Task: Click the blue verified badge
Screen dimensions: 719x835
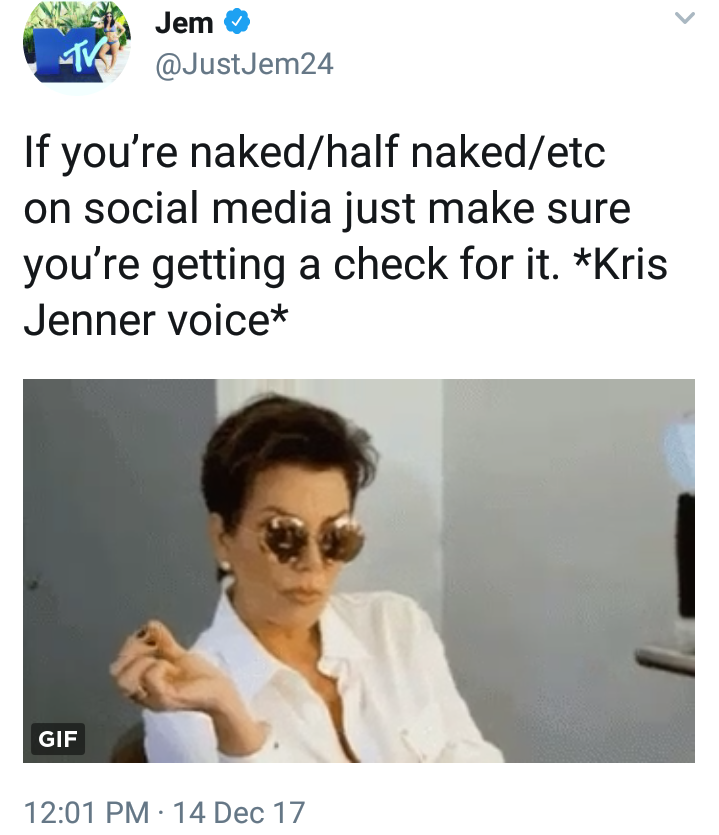Action: (236, 22)
